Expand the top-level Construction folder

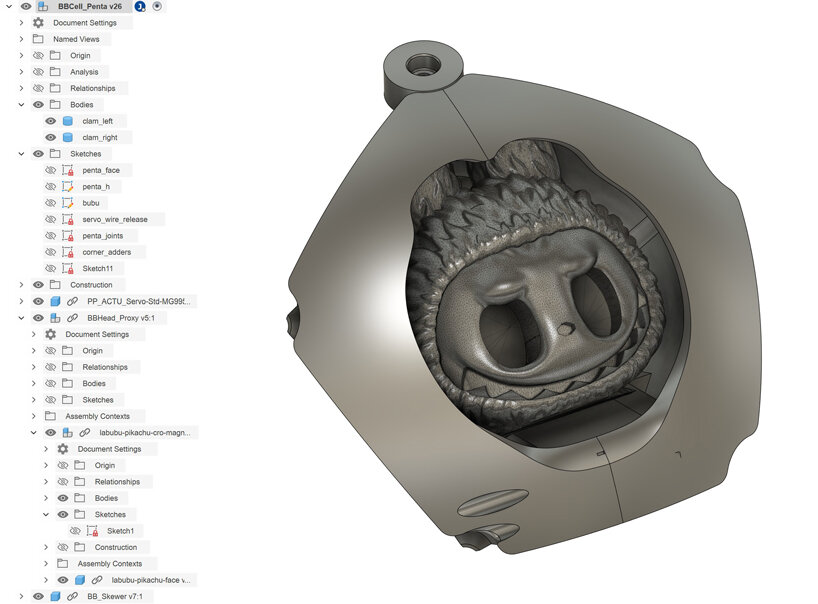click(21, 285)
